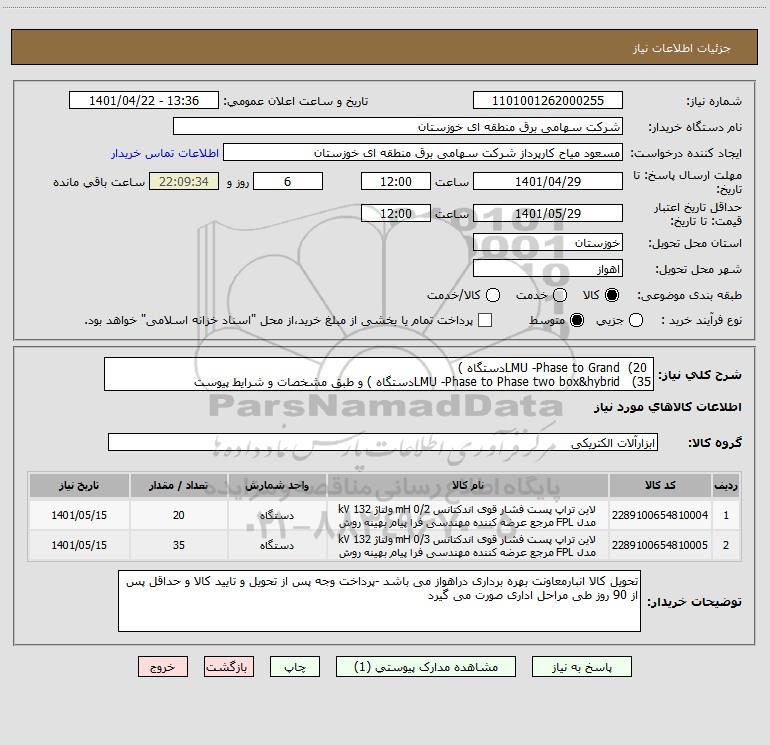Click item code 2289100654810004
The height and width of the screenshot is (745, 770).
click(660, 515)
